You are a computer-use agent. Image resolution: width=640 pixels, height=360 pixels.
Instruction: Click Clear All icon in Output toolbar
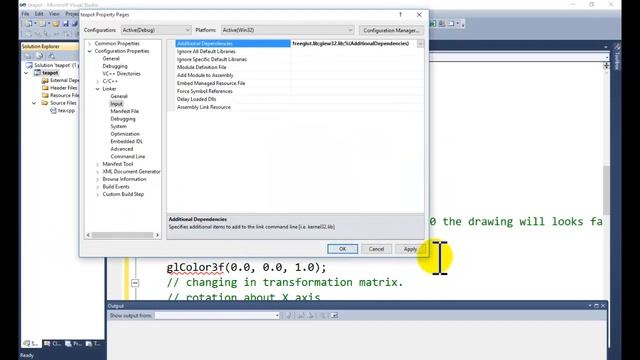(x=322, y=316)
